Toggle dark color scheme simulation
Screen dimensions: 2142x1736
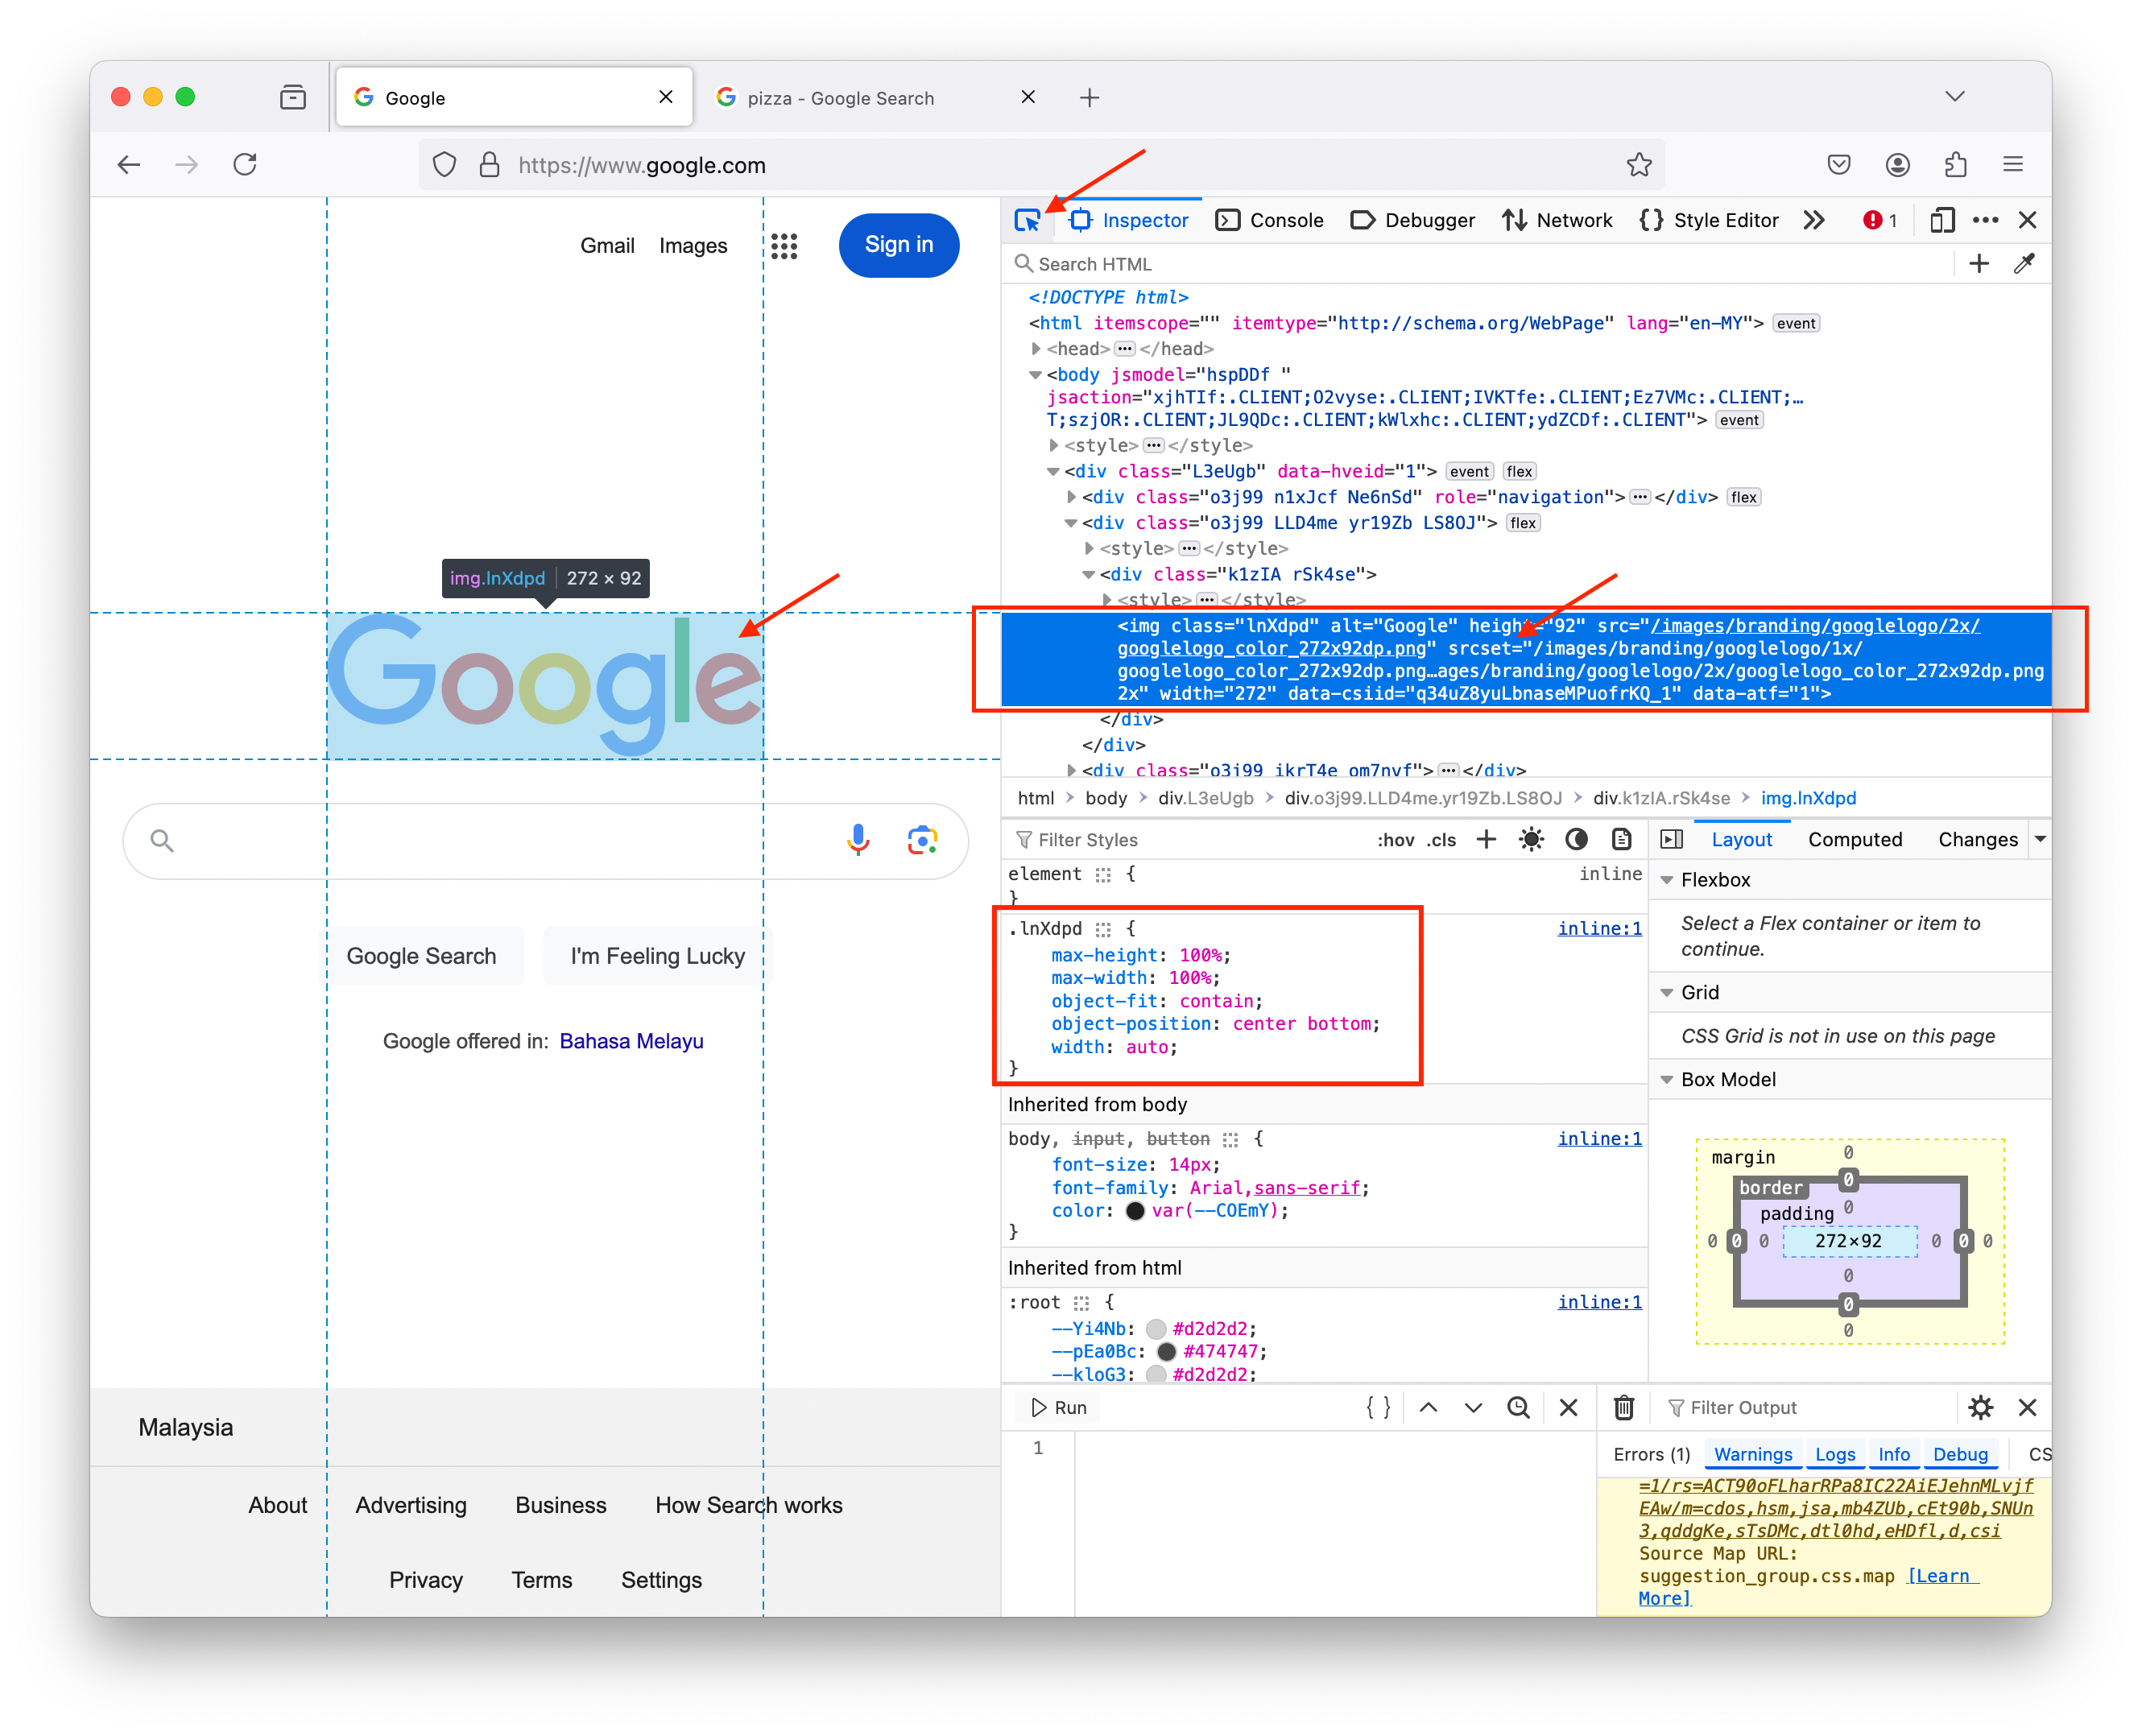[1576, 839]
